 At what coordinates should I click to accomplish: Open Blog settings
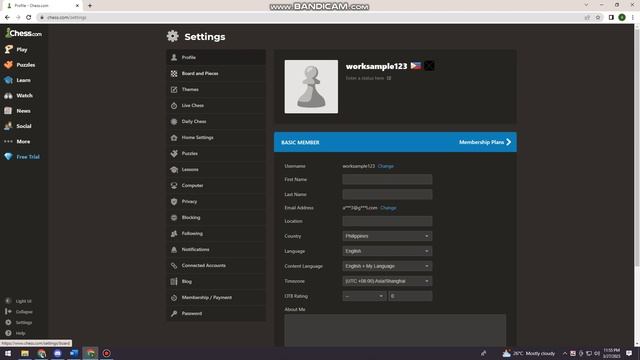pyautogui.click(x=216, y=282)
